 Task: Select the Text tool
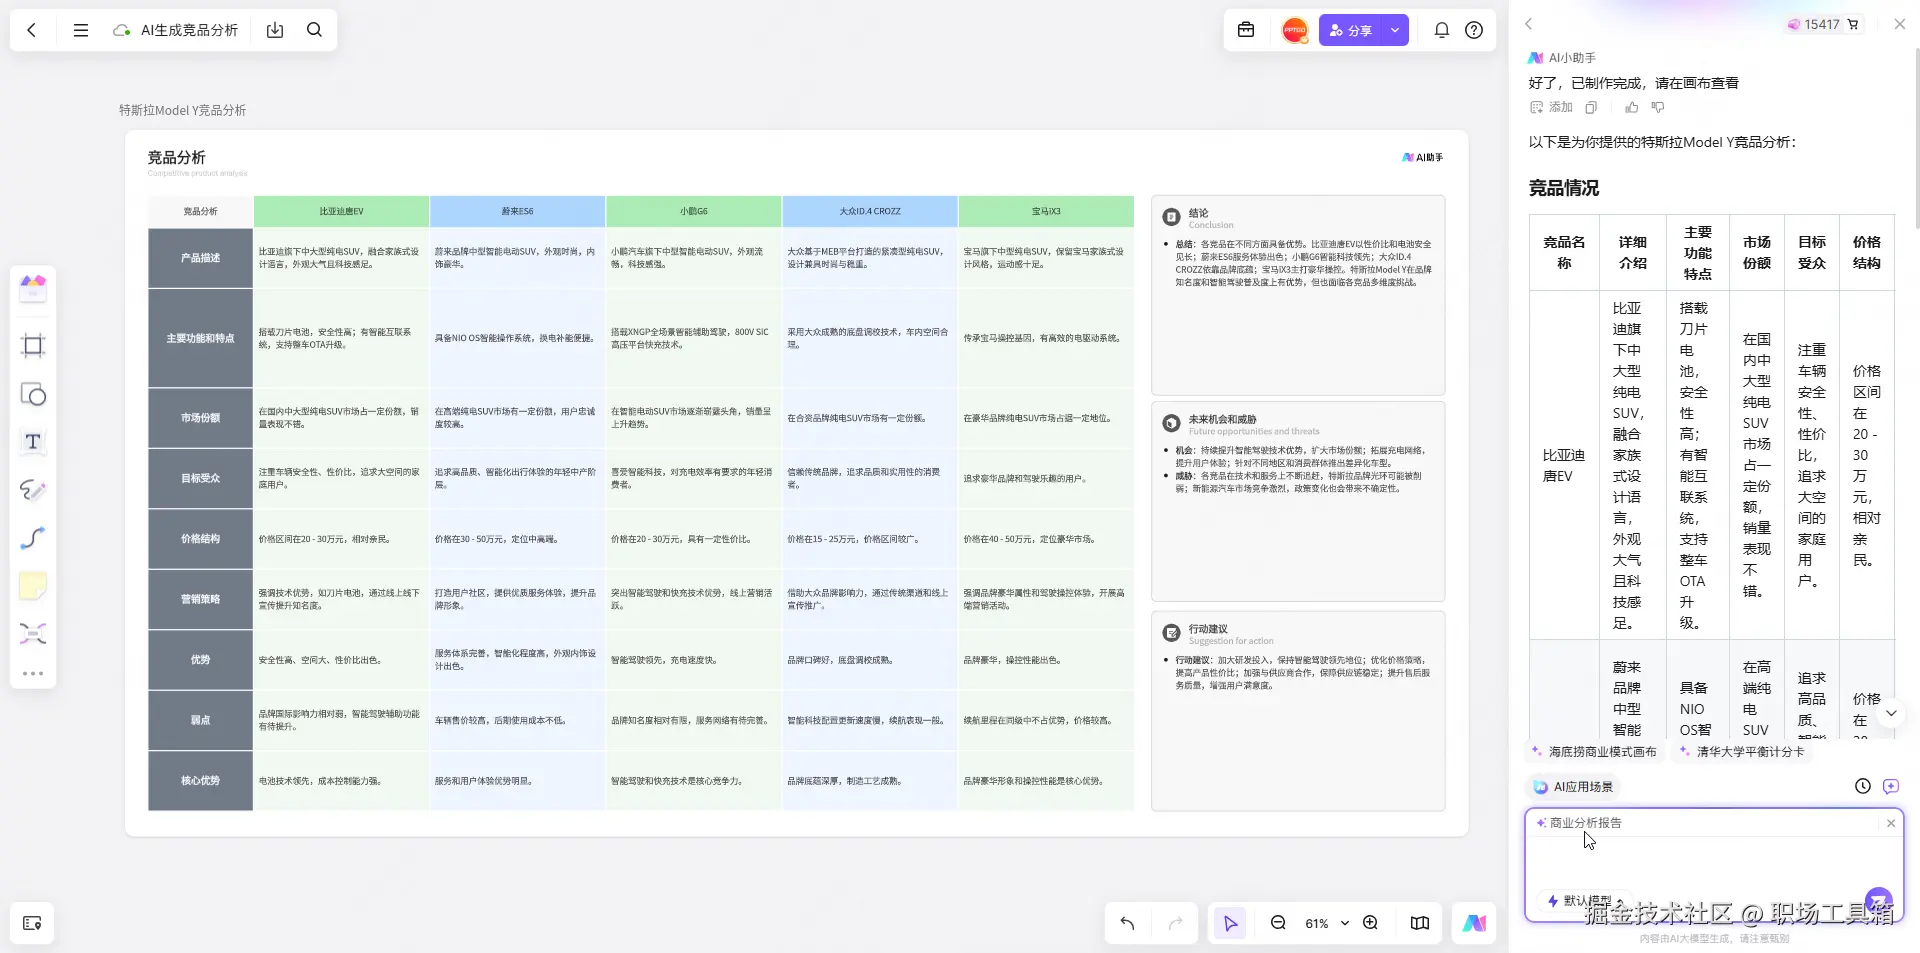click(x=33, y=442)
